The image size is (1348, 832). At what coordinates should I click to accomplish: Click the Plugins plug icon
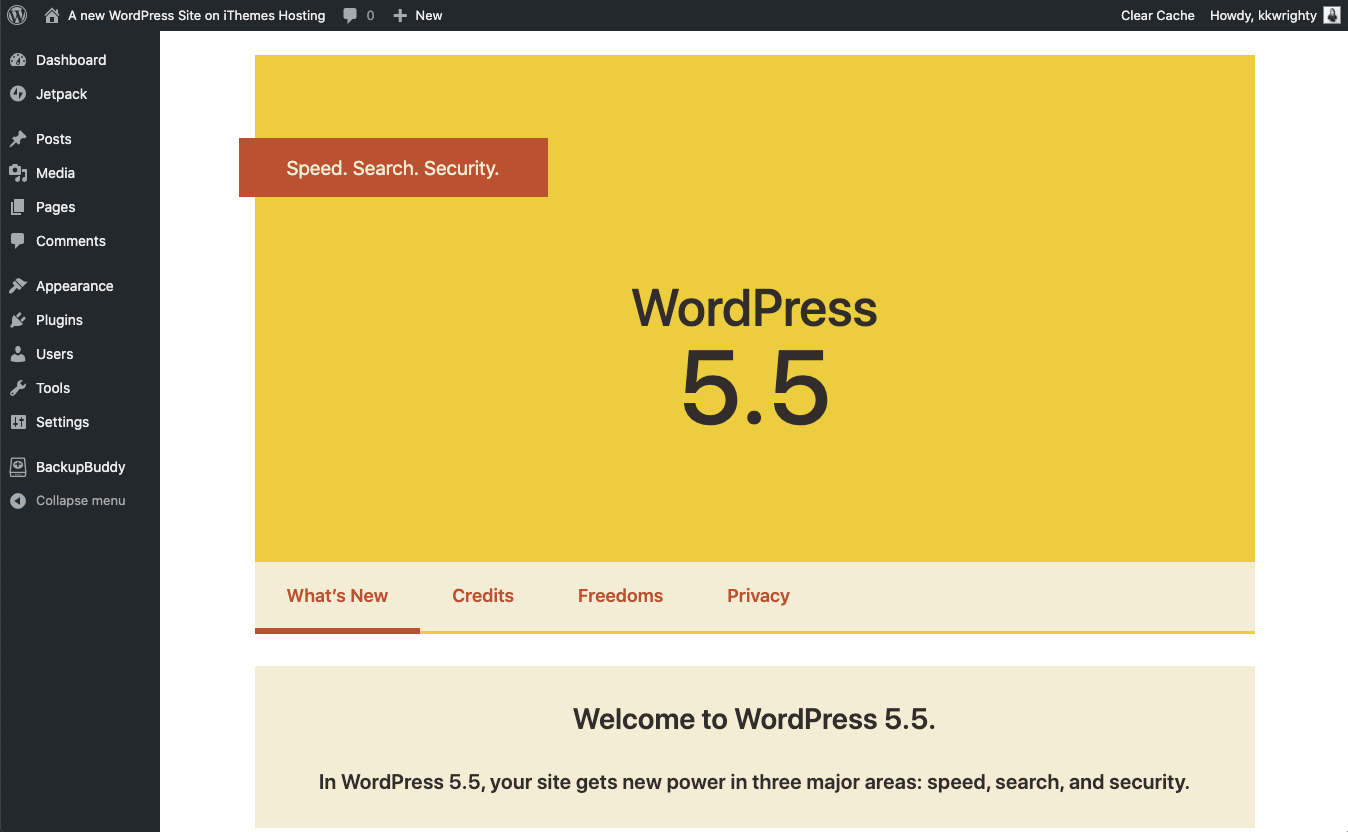click(x=18, y=320)
